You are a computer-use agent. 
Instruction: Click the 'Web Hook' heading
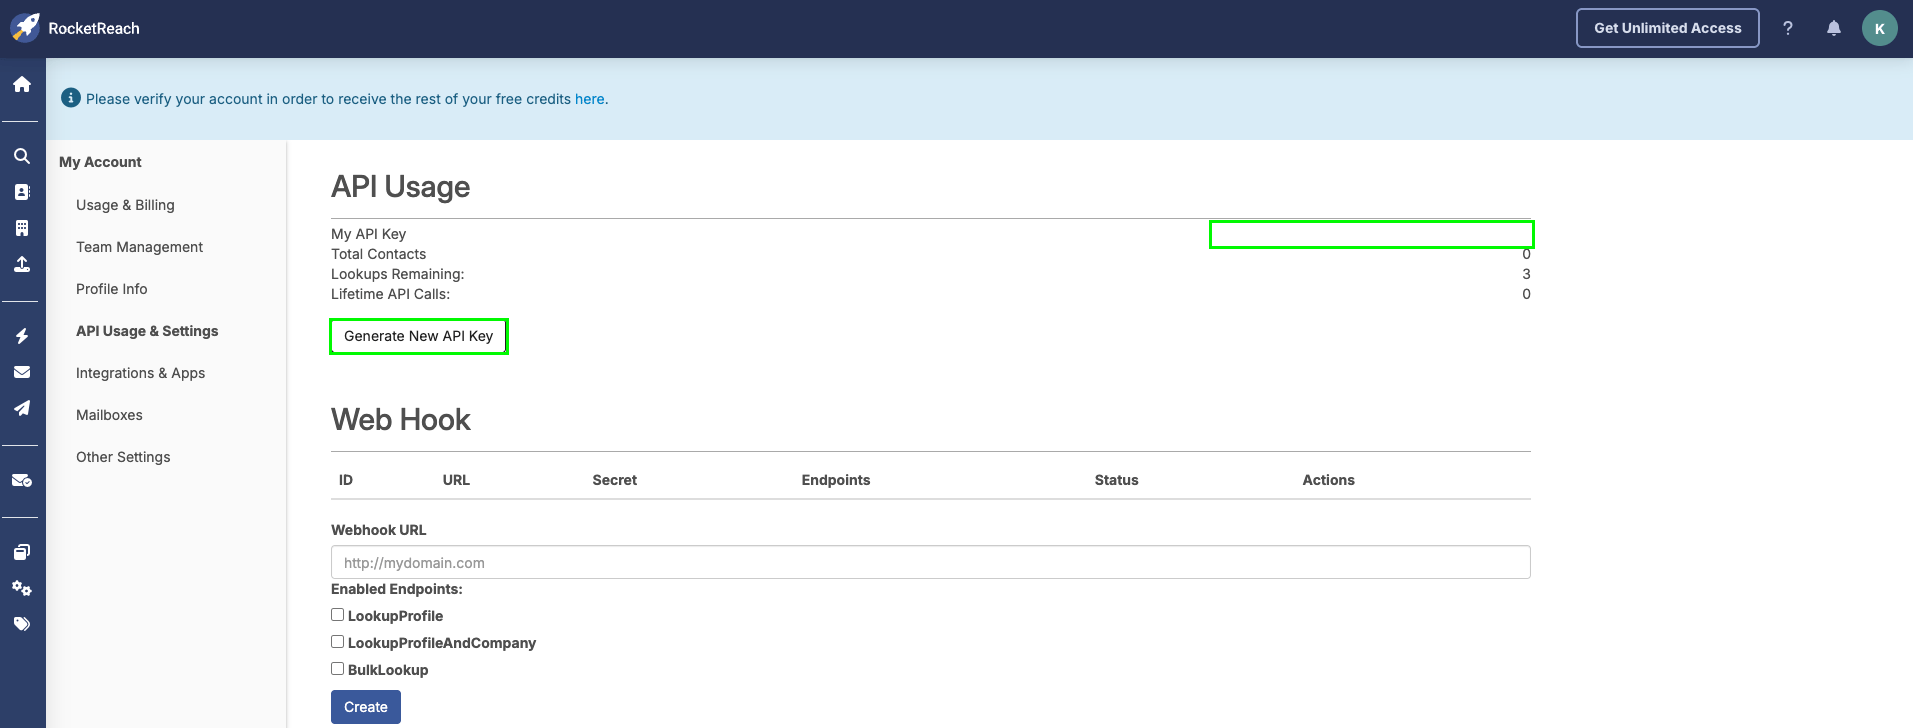pos(401,420)
